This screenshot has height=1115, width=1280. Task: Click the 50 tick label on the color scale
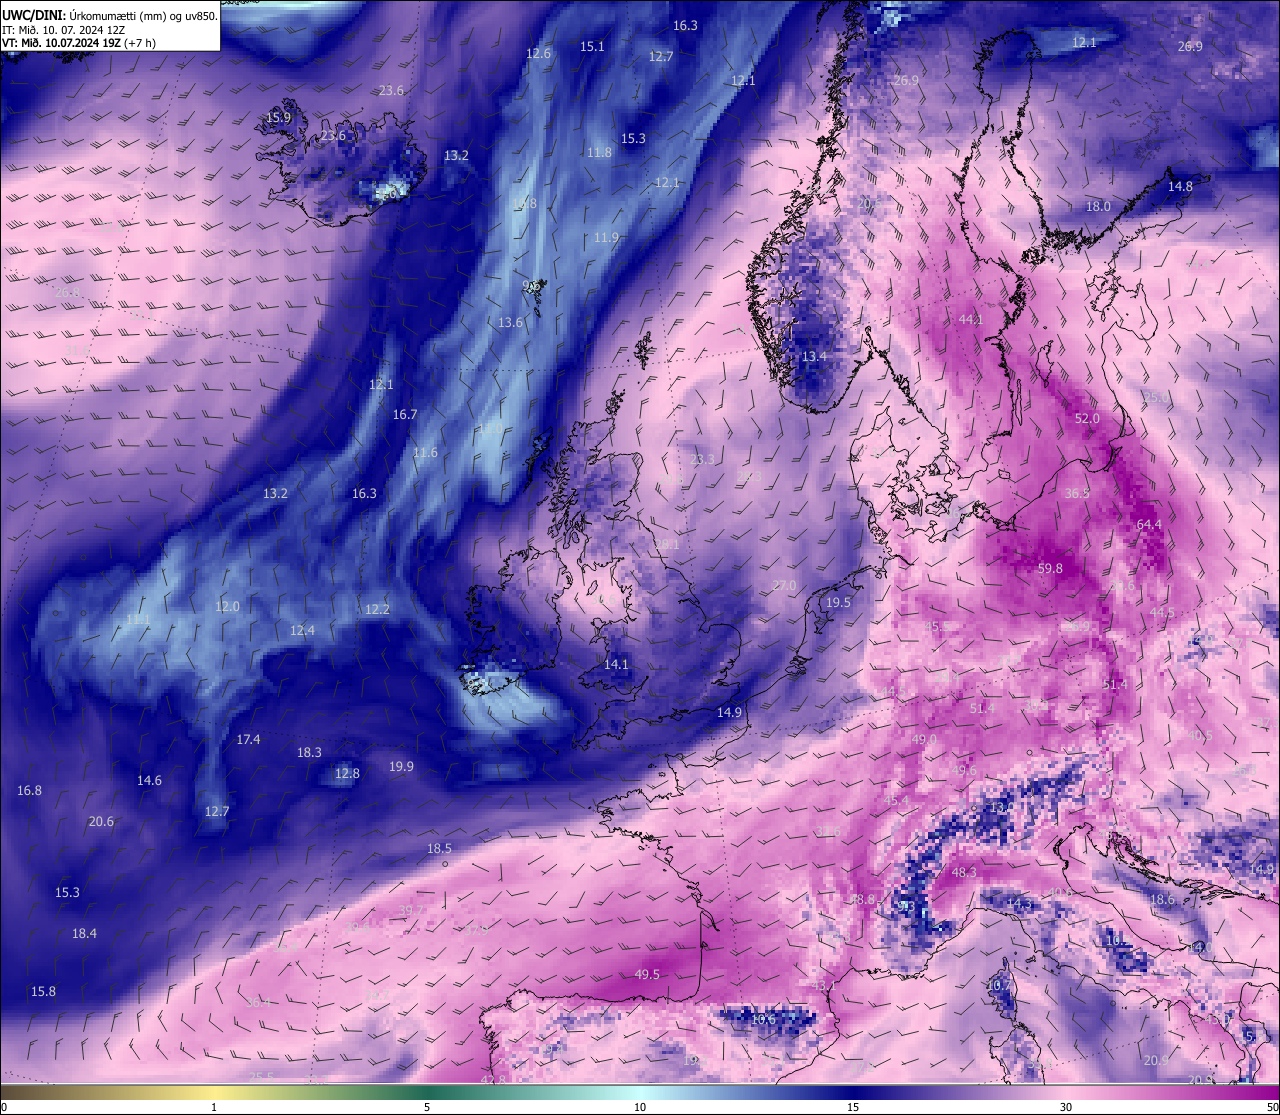tap(1272, 1106)
